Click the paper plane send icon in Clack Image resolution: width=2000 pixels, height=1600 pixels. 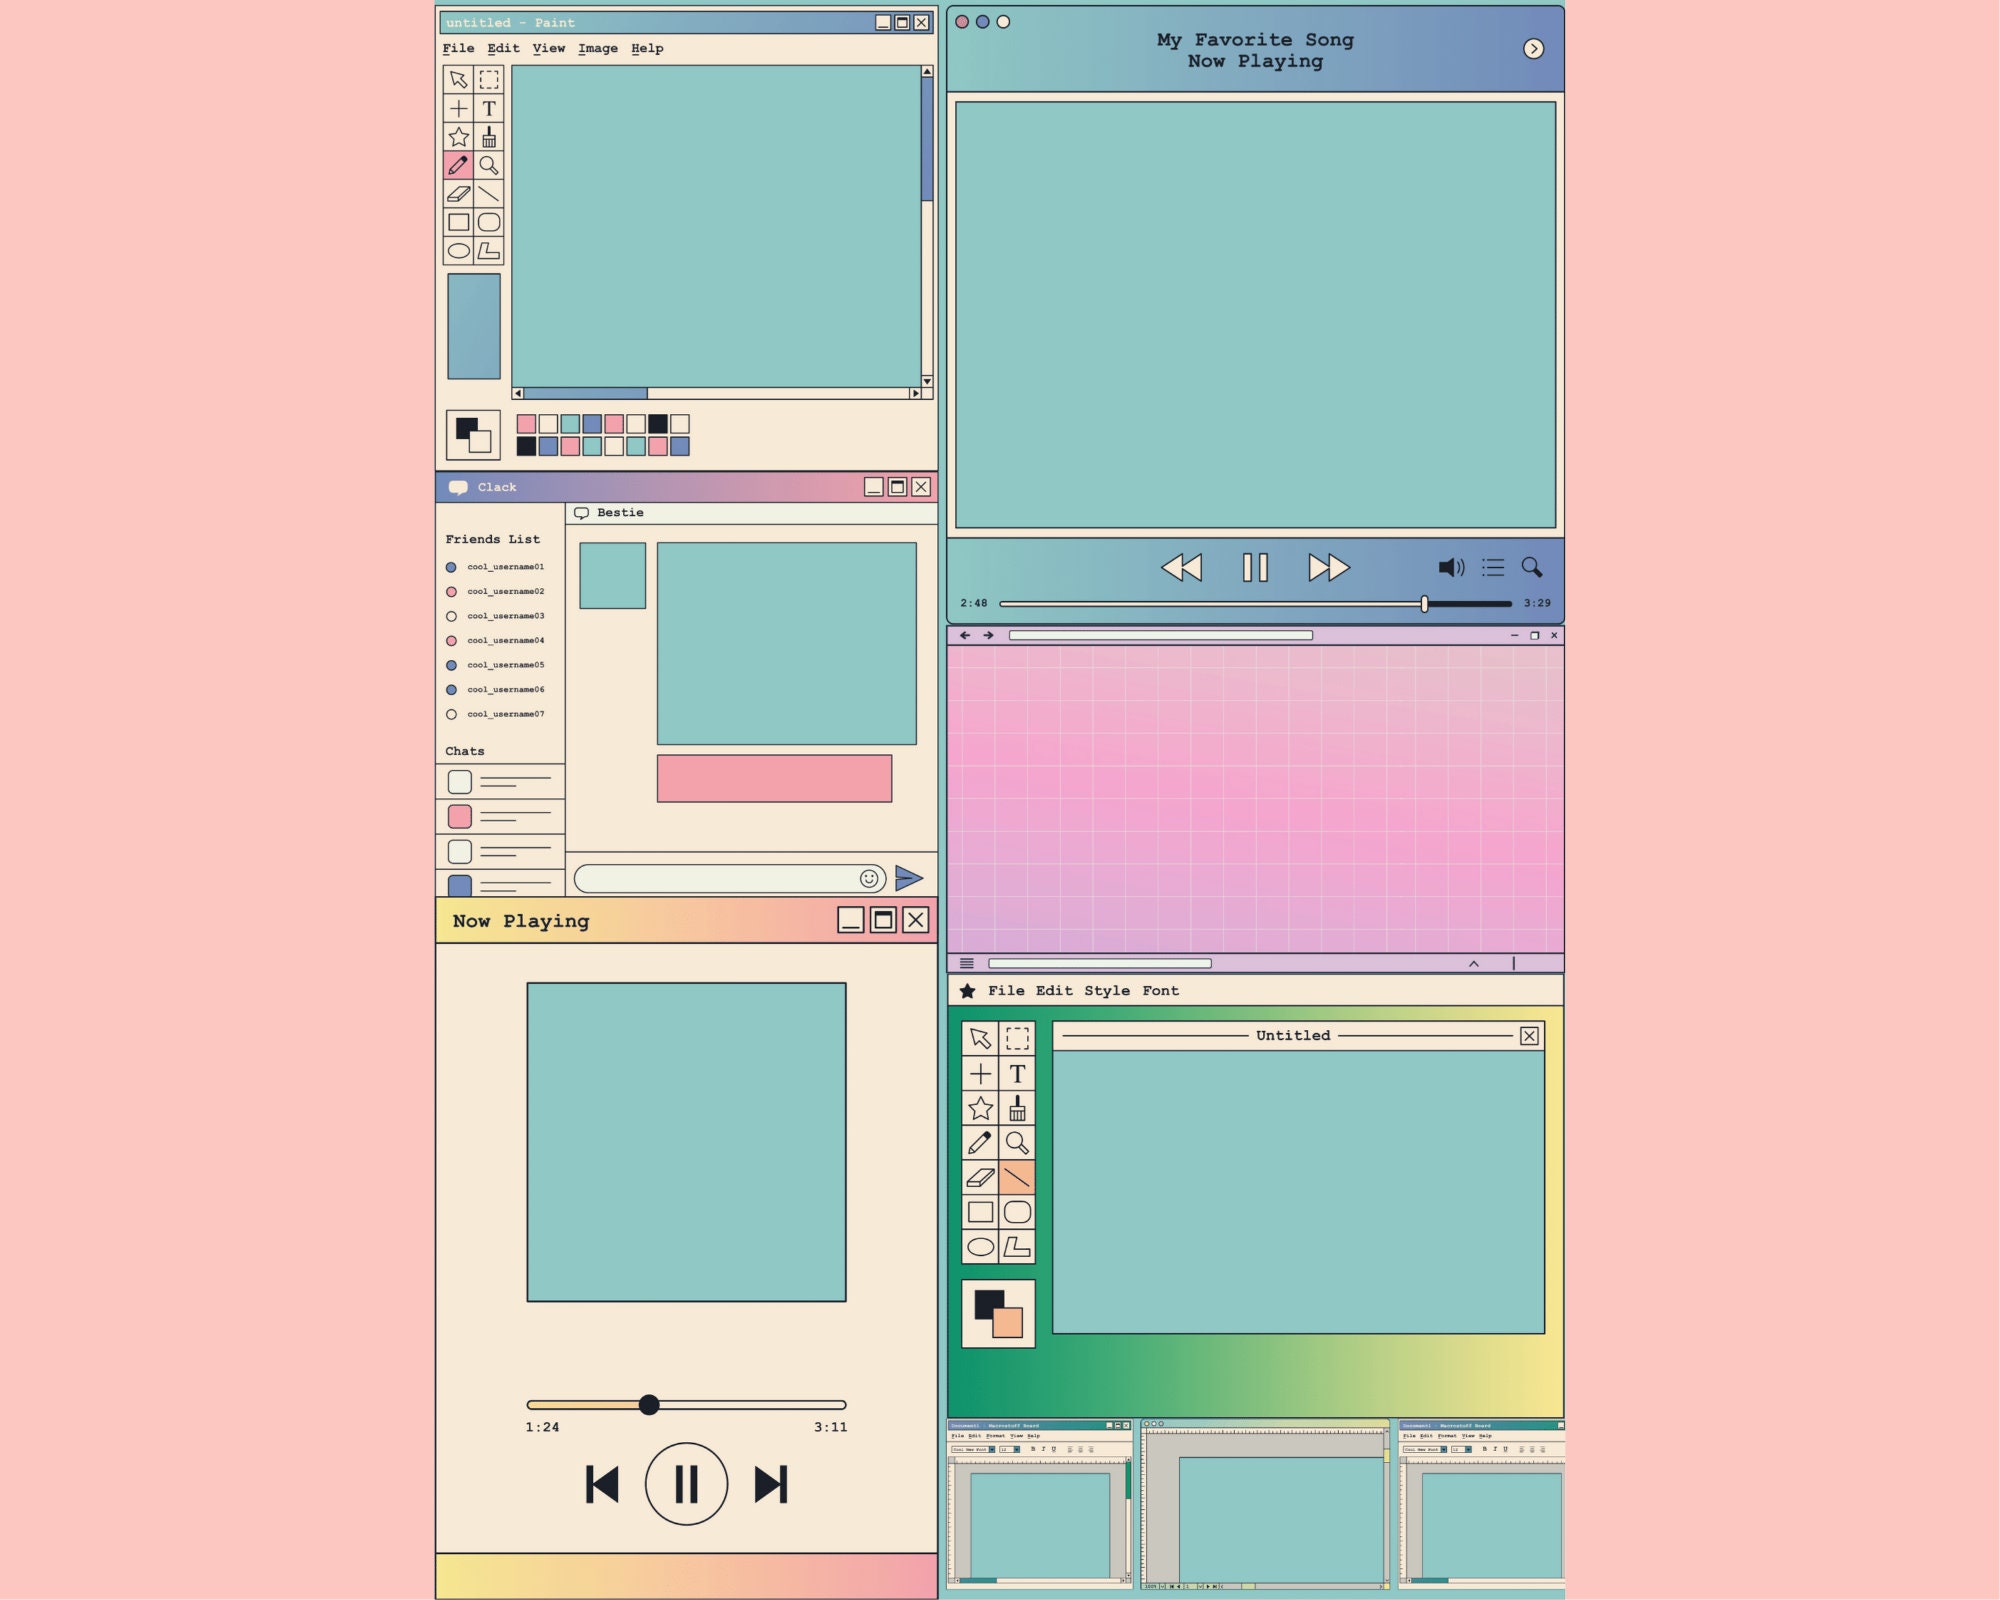[x=909, y=877]
